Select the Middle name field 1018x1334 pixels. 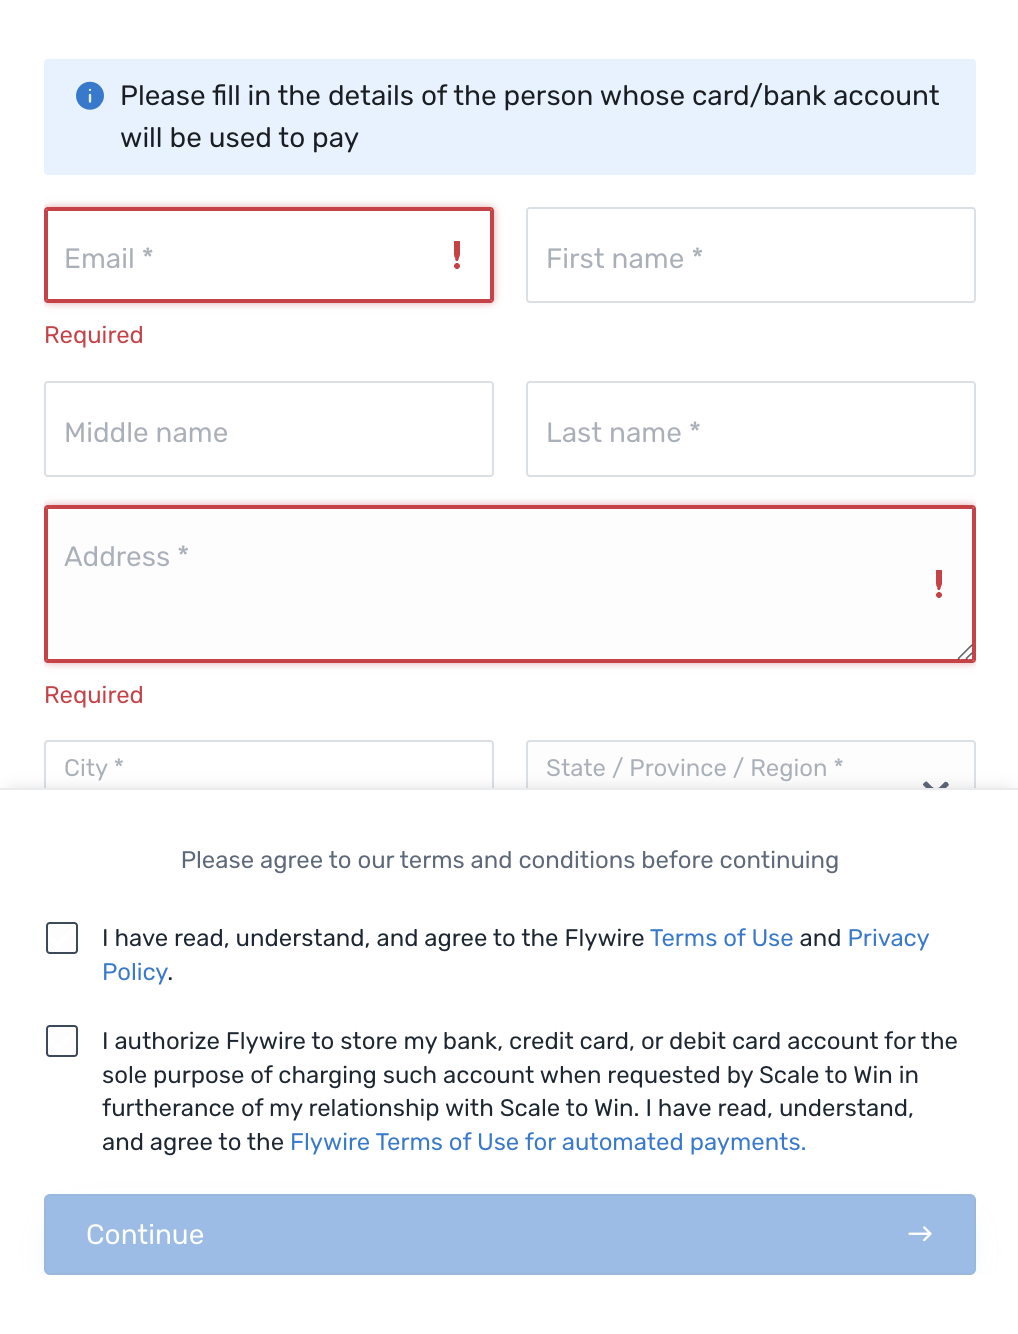pos(269,430)
